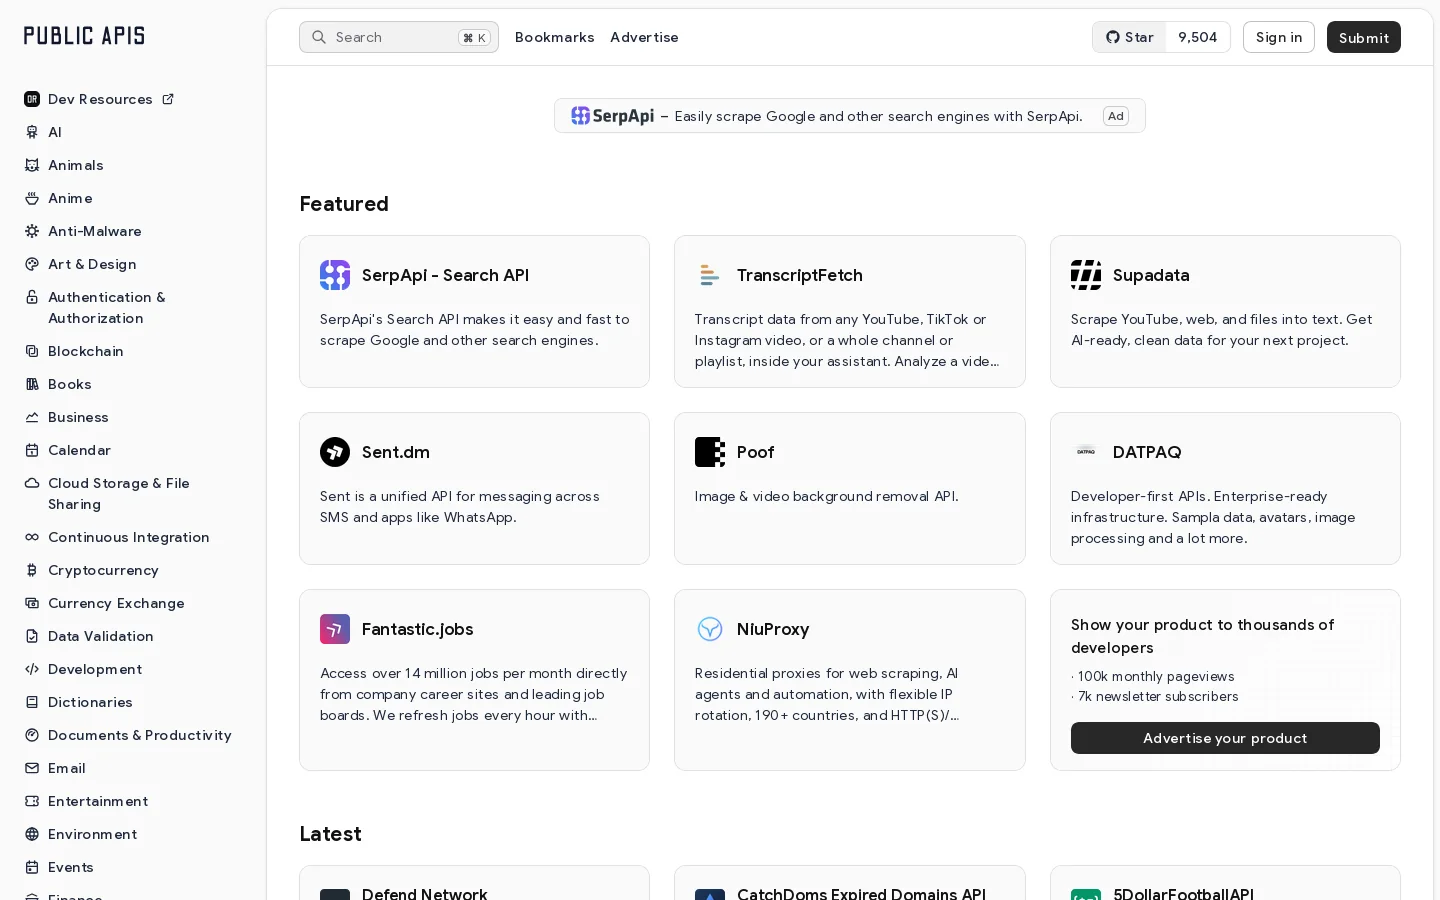Click the Fantastic.jobs logo icon
The width and height of the screenshot is (1440, 900).
(335, 629)
